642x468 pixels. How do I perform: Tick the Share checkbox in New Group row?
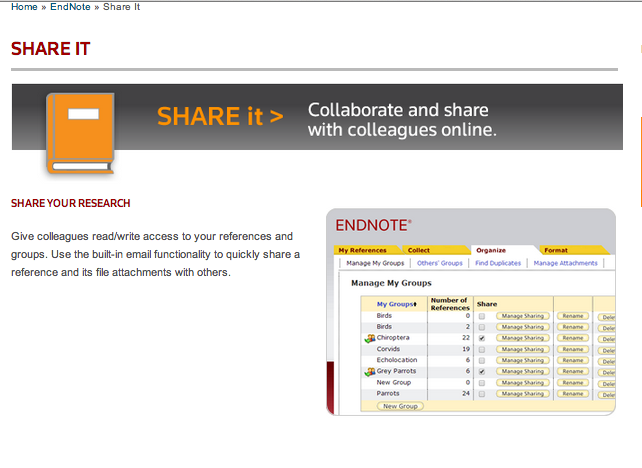click(x=482, y=383)
